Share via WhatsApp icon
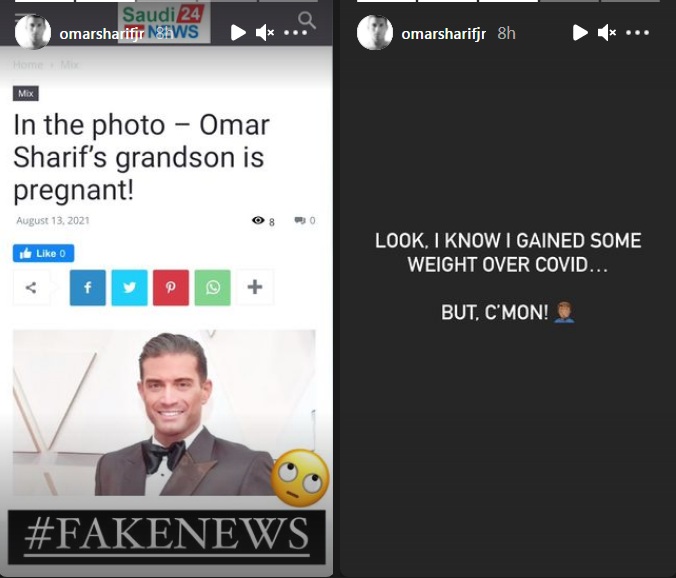Viewport: 676px width, 578px height. (x=213, y=287)
